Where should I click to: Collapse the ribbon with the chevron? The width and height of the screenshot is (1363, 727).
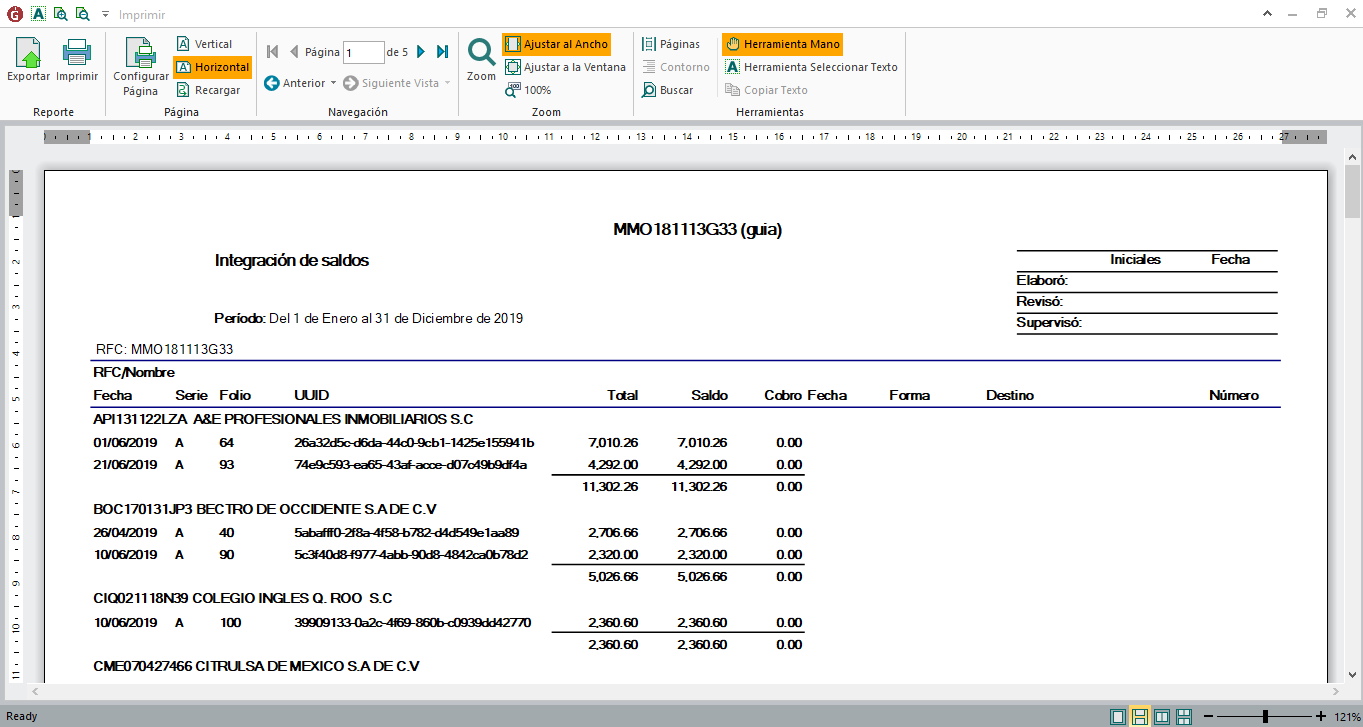coord(1294,14)
